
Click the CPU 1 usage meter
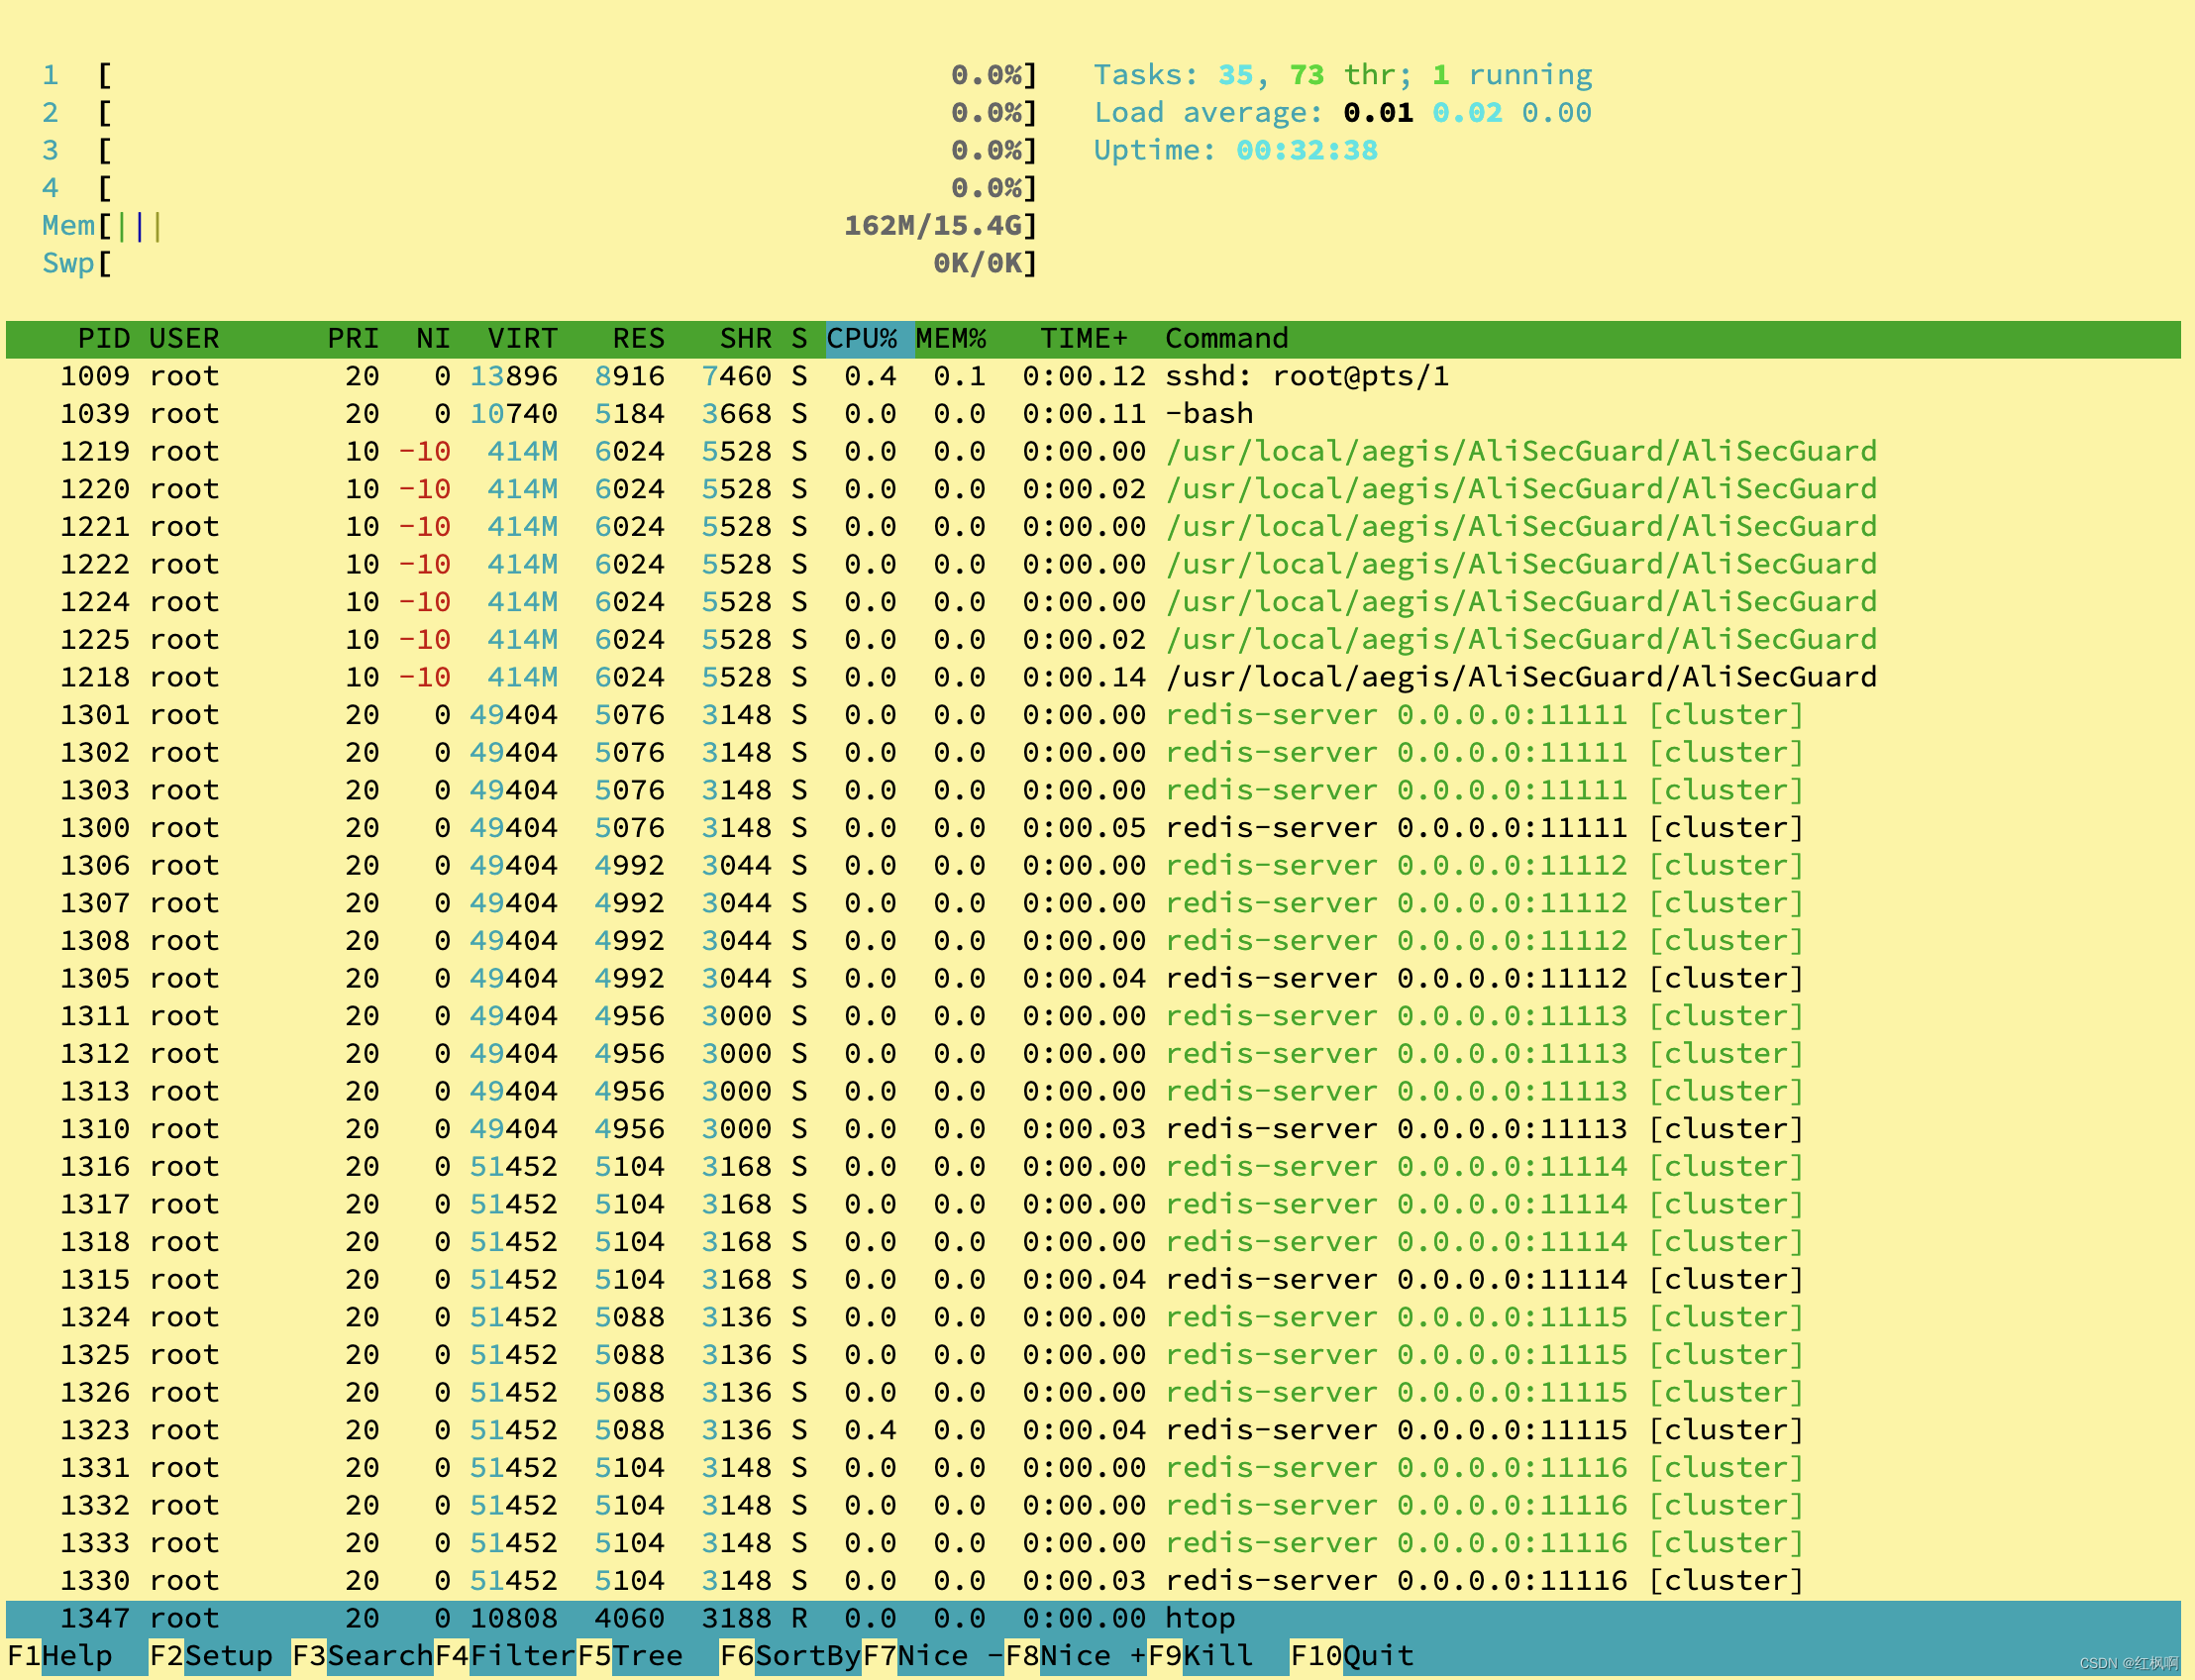539,75
